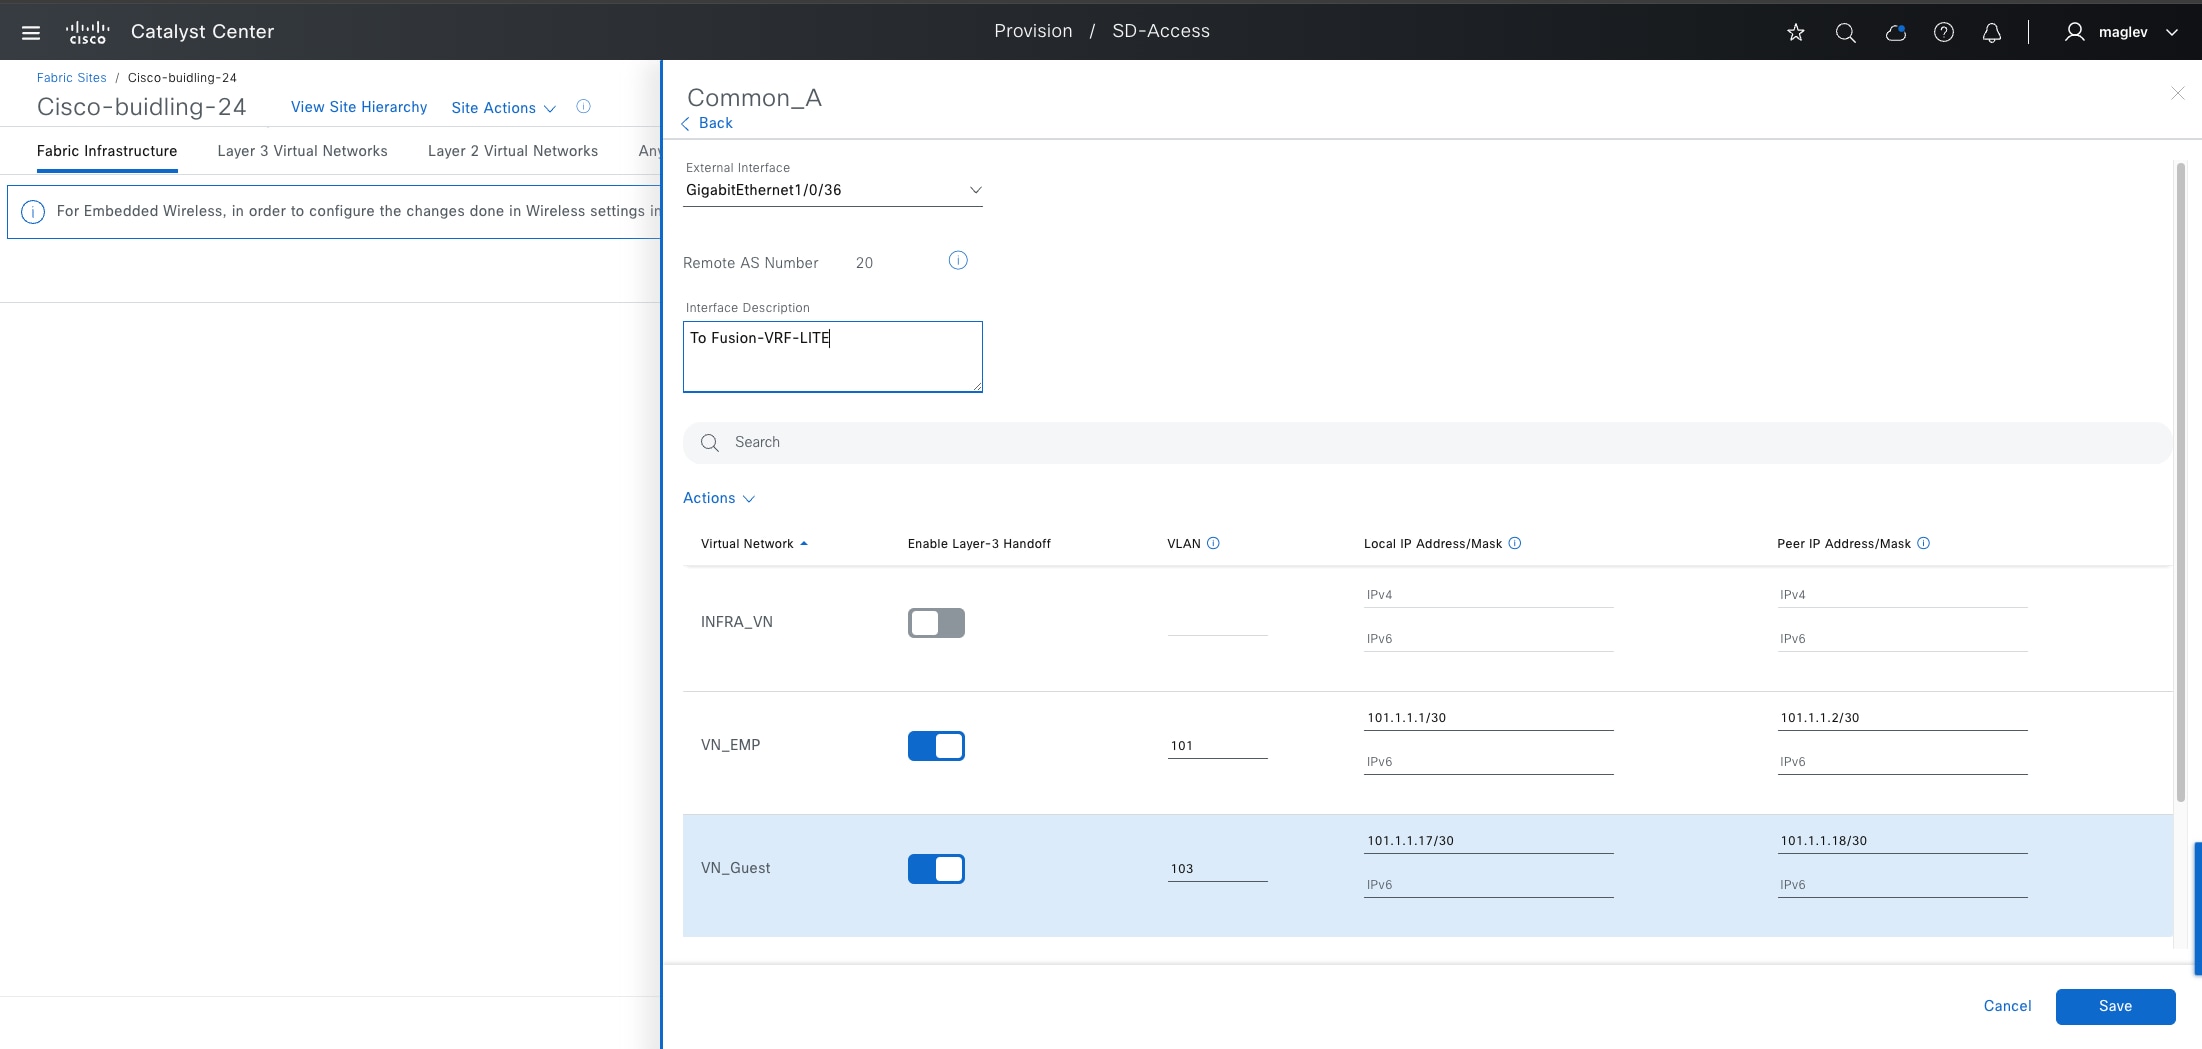2202x1049 pixels.
Task: Click the Save button
Action: tap(2114, 1006)
